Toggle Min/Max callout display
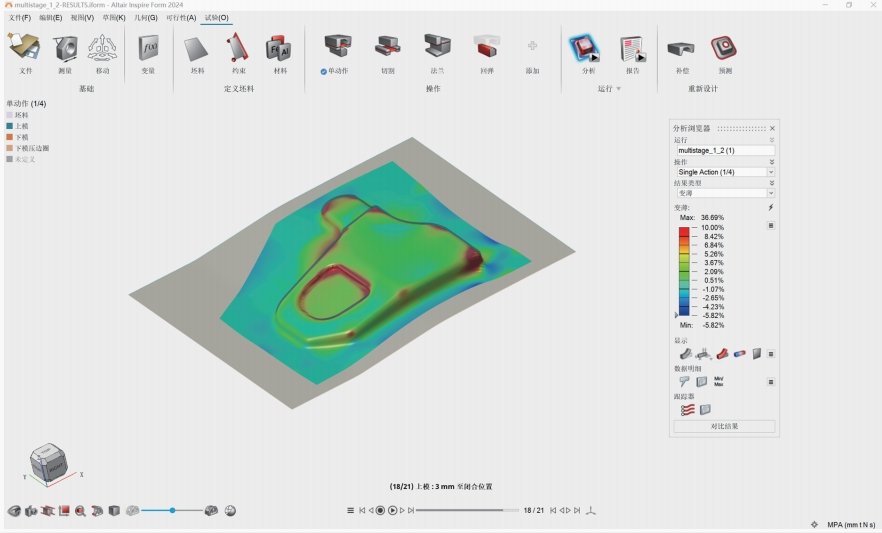The image size is (882, 533). pyautogui.click(x=718, y=381)
